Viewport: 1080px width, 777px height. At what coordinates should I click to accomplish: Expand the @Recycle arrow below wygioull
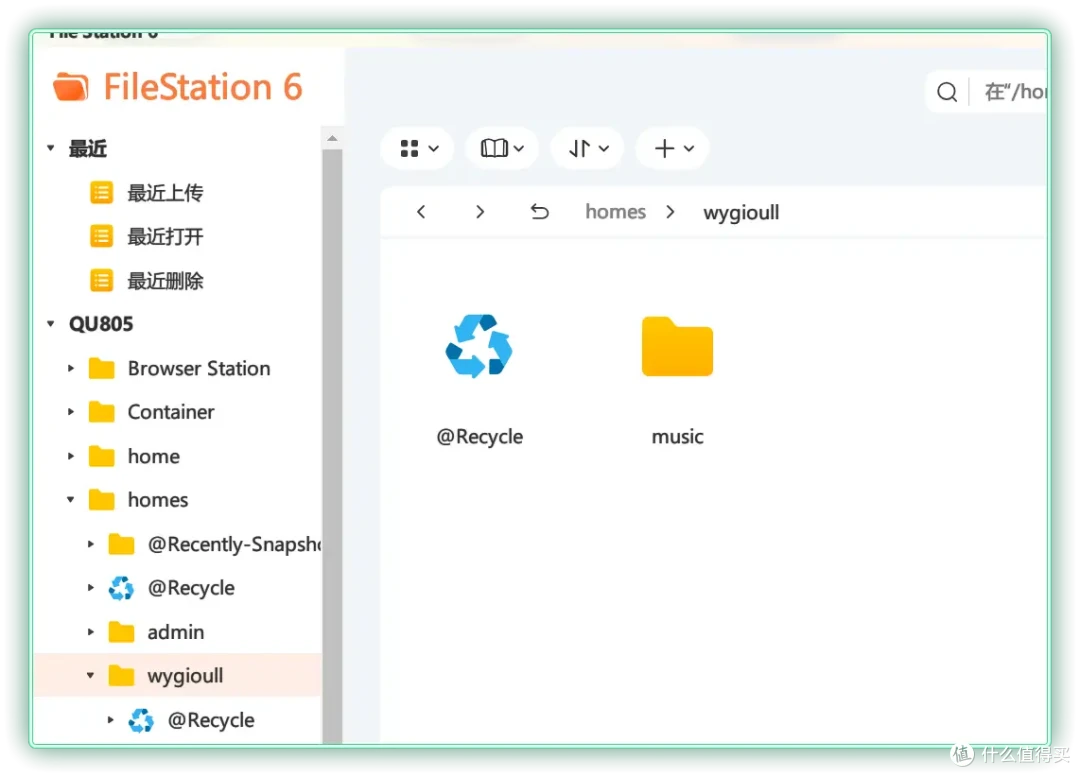[110, 720]
